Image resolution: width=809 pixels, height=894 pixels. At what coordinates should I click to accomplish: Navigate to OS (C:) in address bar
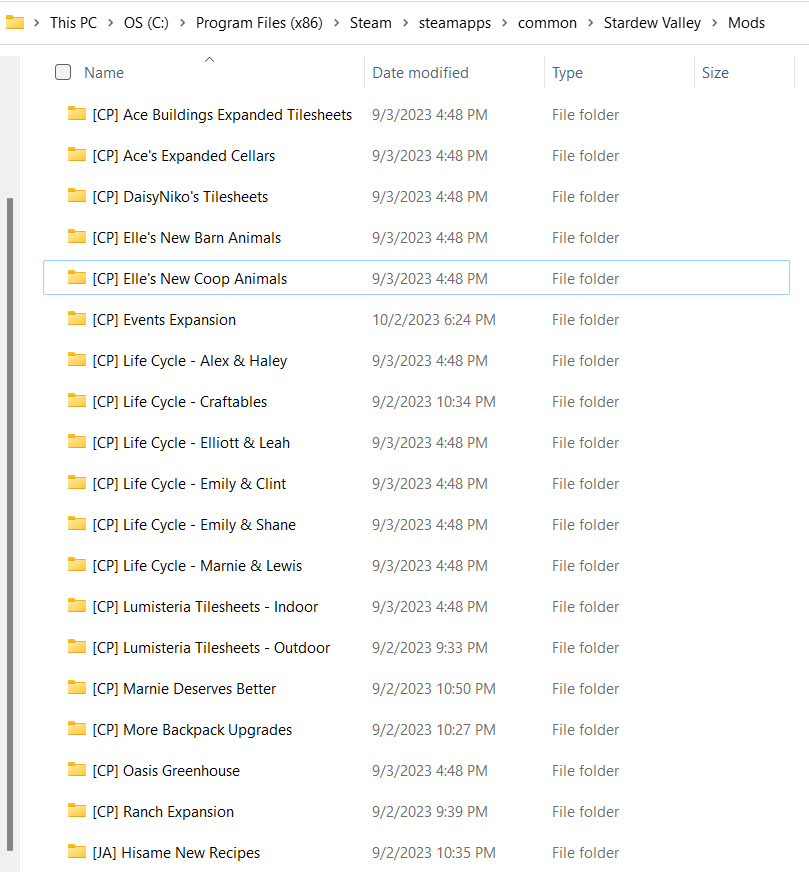(x=147, y=23)
